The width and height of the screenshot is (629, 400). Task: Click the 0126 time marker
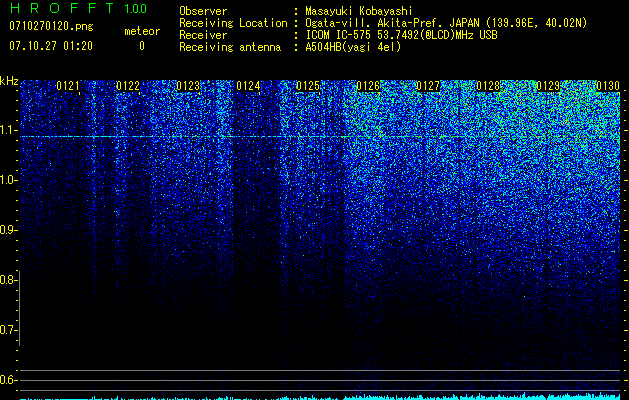tap(368, 86)
